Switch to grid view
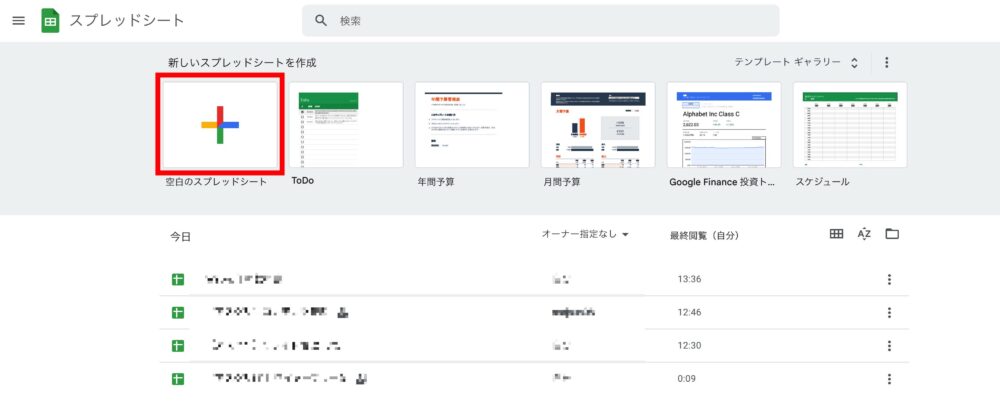 (x=836, y=234)
